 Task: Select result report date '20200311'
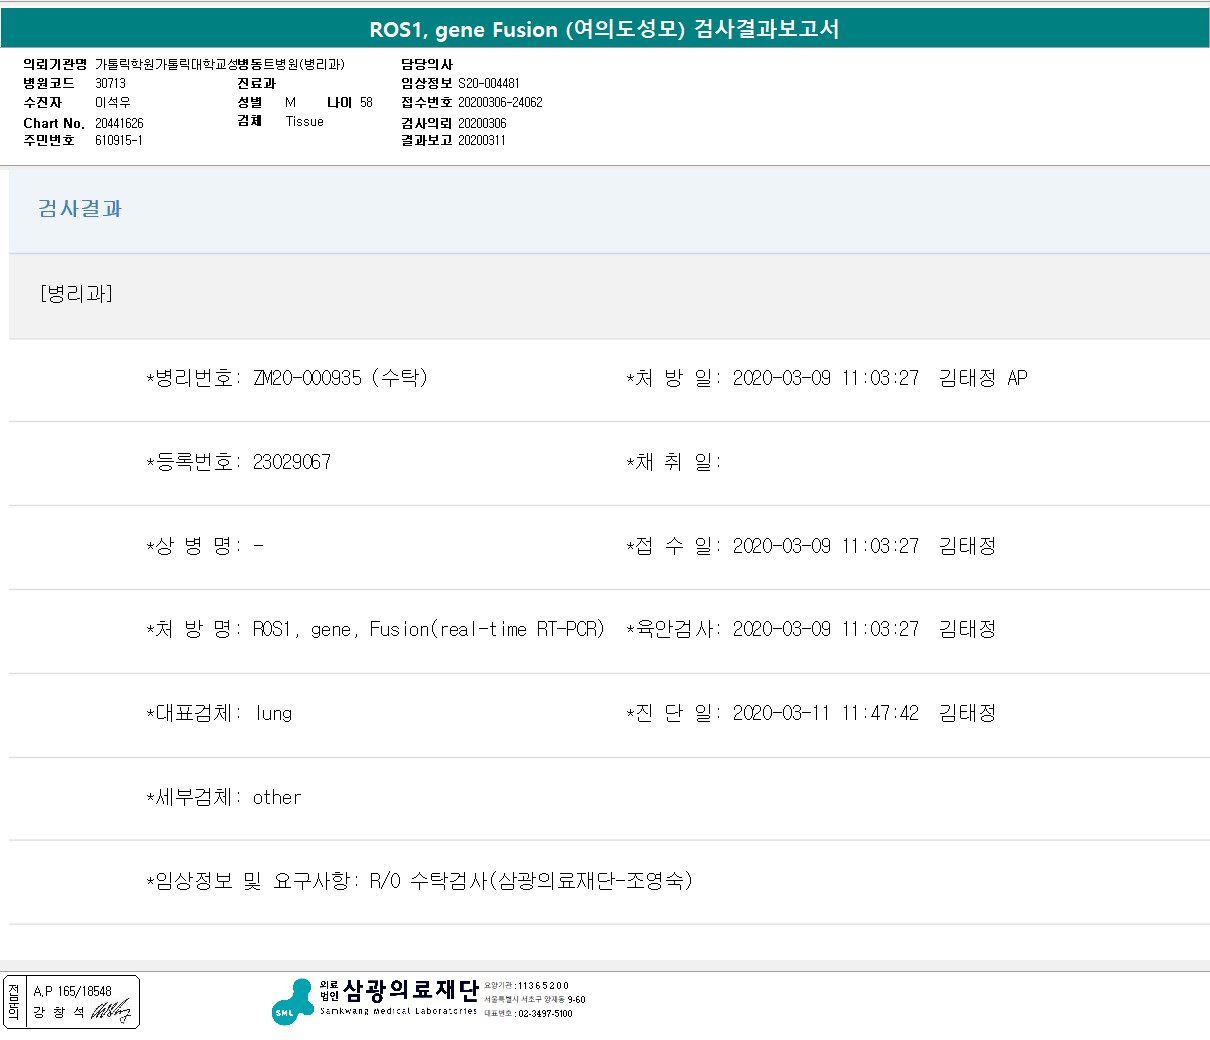pyautogui.click(x=482, y=141)
